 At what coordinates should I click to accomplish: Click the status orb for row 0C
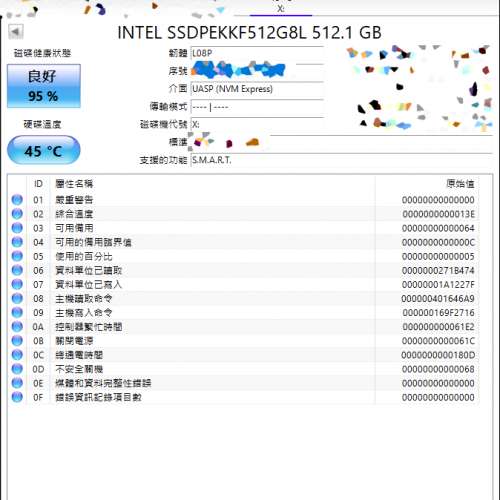(17, 355)
